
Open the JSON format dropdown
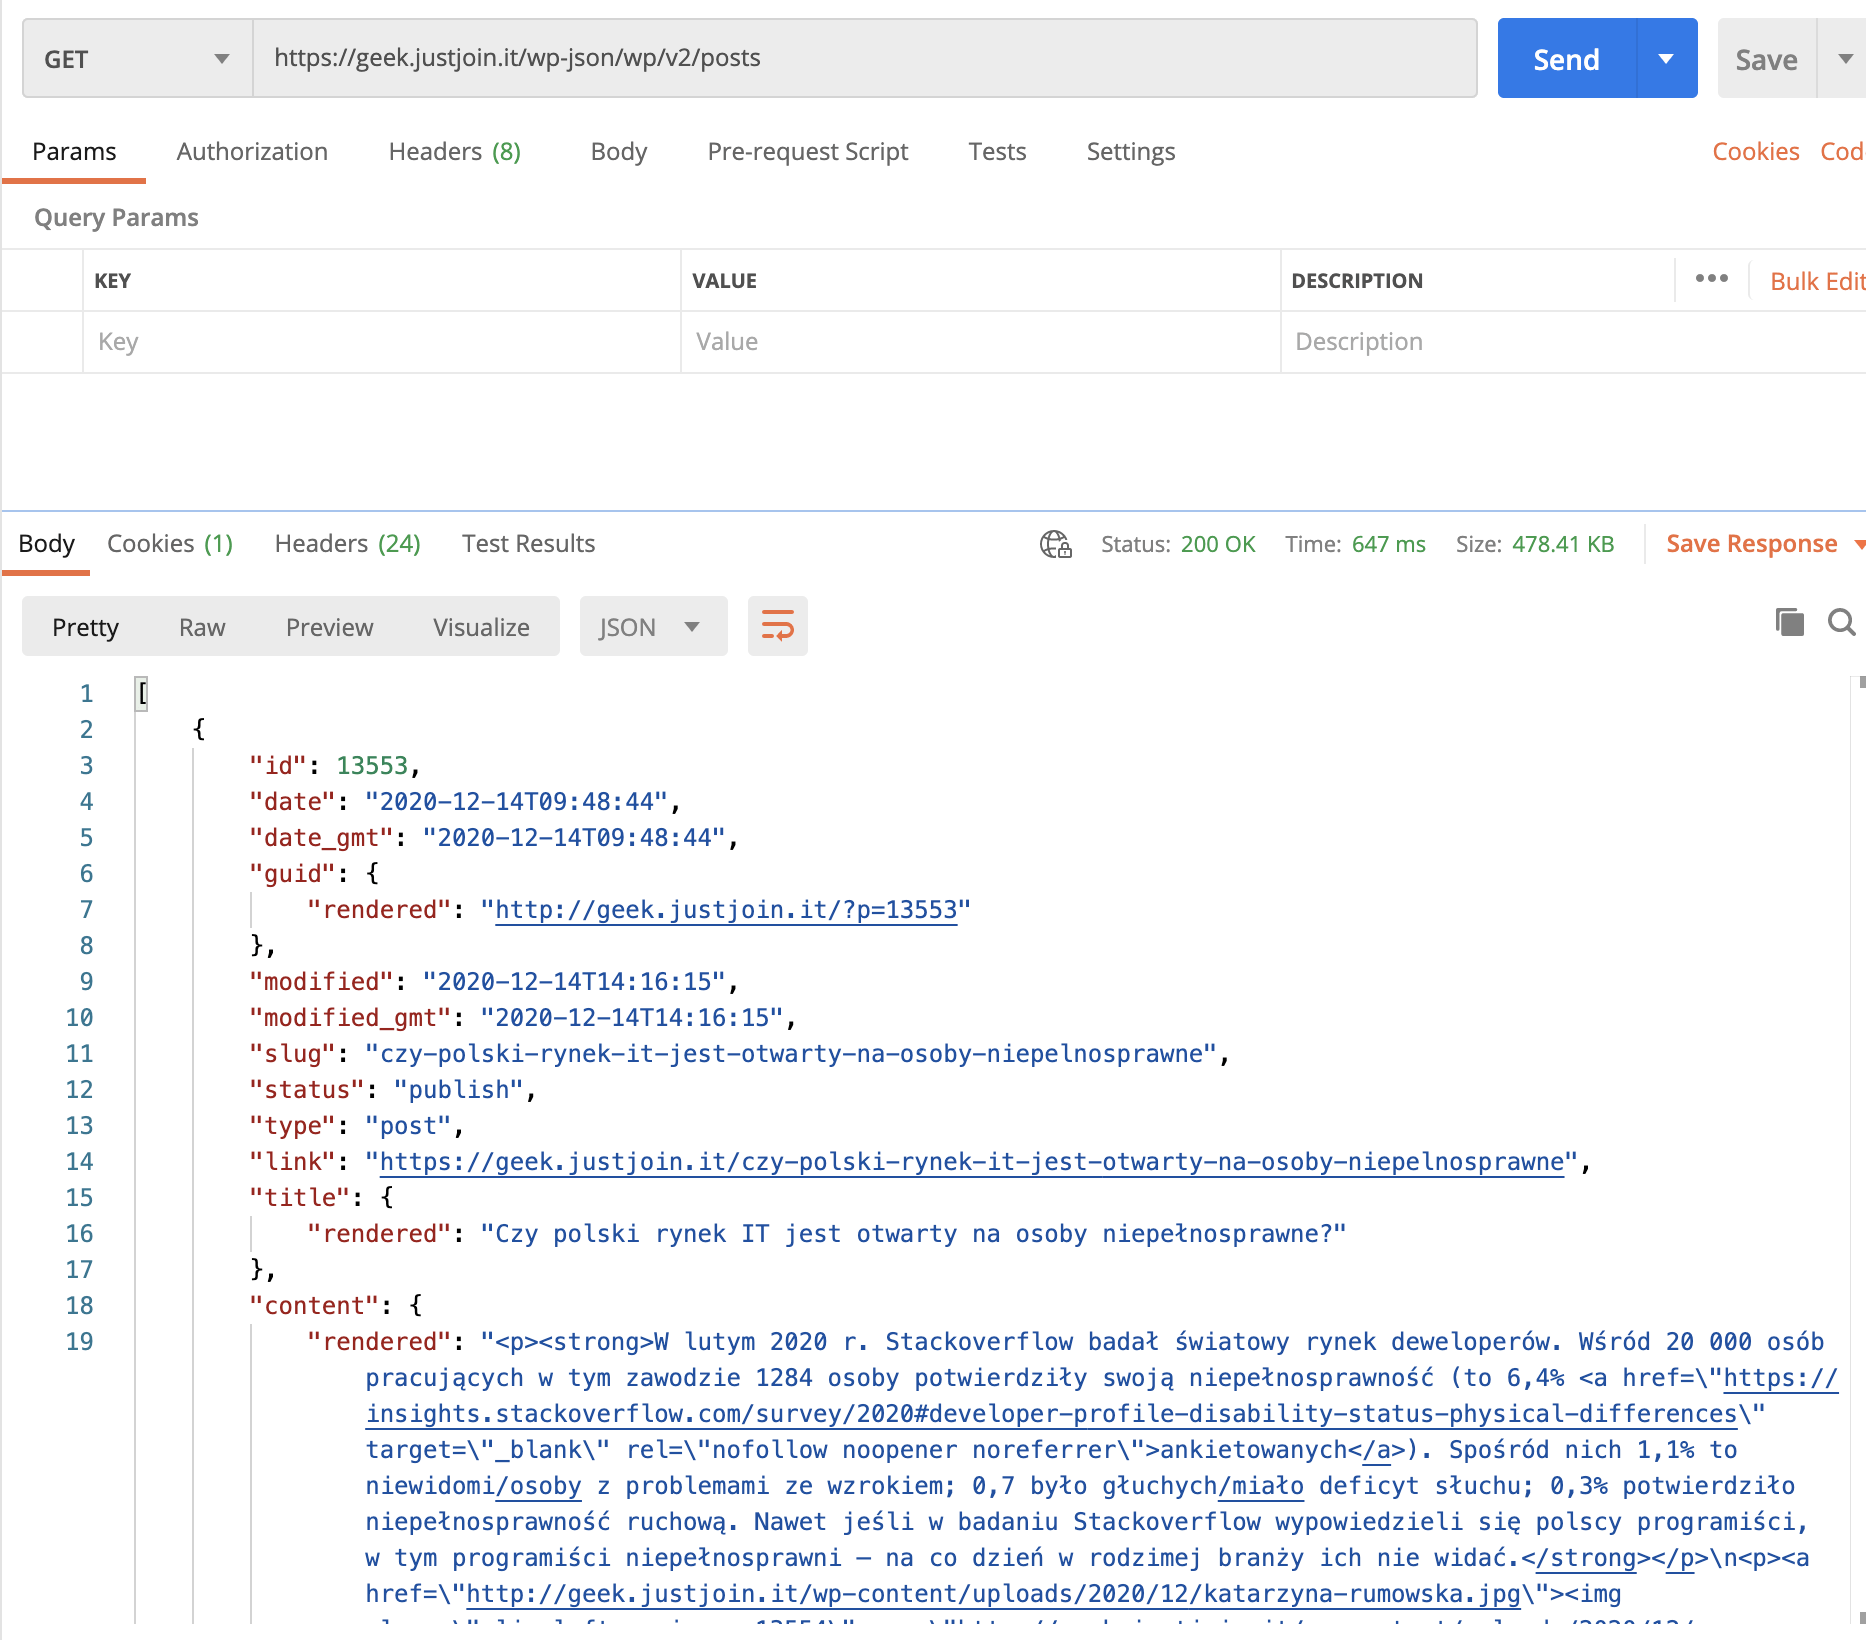[653, 627]
